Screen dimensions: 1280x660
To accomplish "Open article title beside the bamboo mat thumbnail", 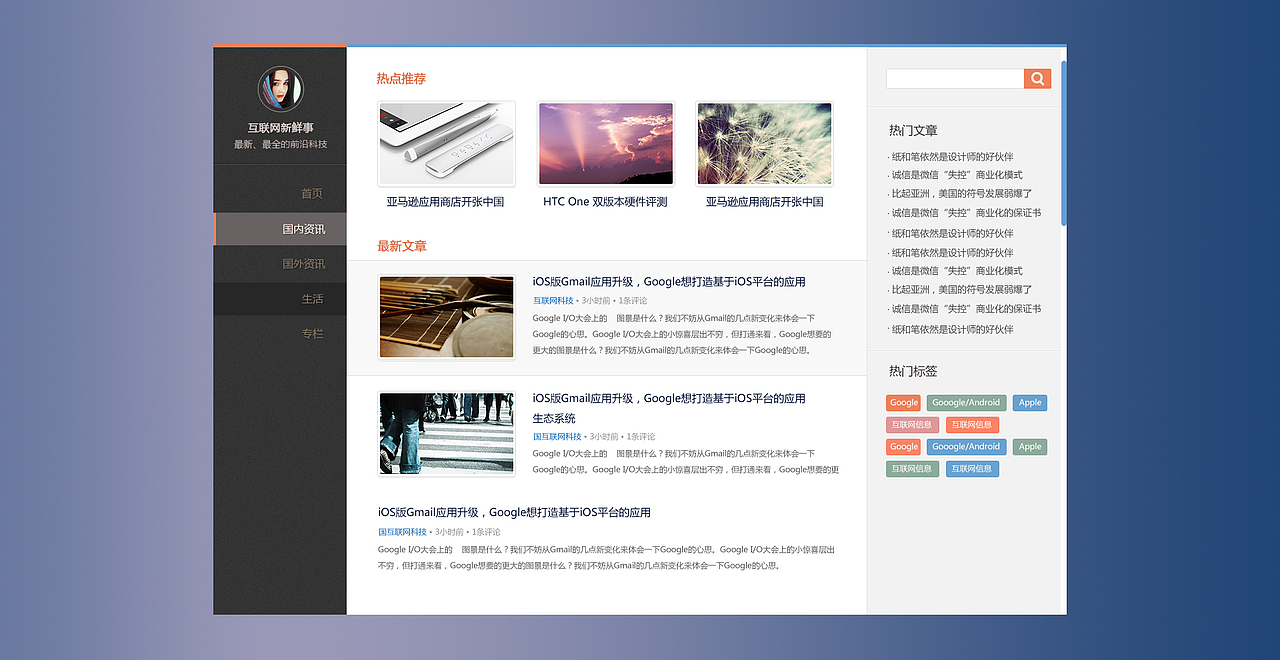I will (669, 282).
